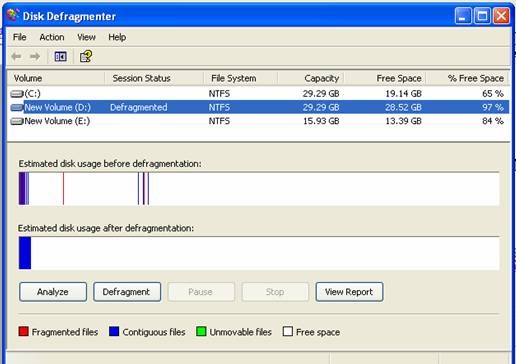Click the disk usage before defragmentation bar
The image size is (516, 364).
coord(259,189)
